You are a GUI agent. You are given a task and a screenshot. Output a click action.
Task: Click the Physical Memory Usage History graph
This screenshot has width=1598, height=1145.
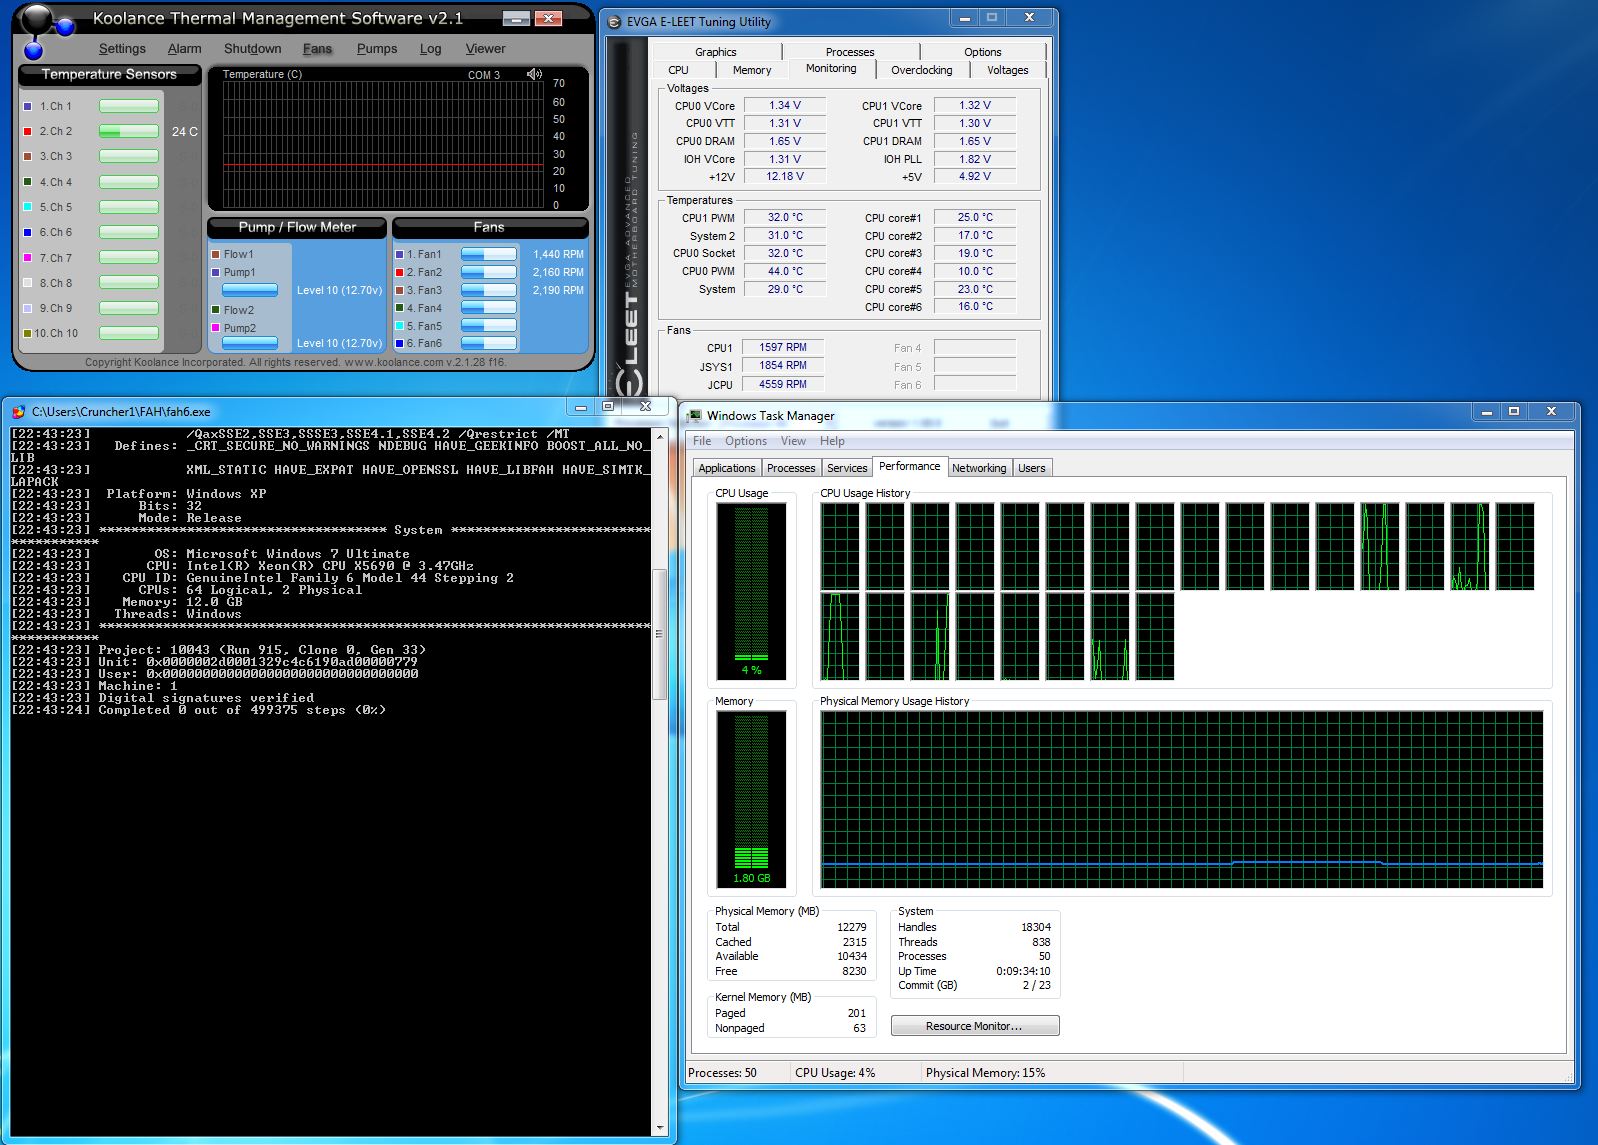(x=1182, y=800)
